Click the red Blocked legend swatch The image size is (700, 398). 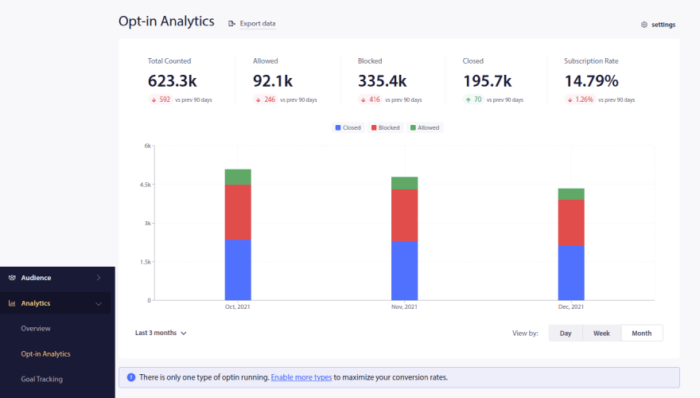coord(374,128)
